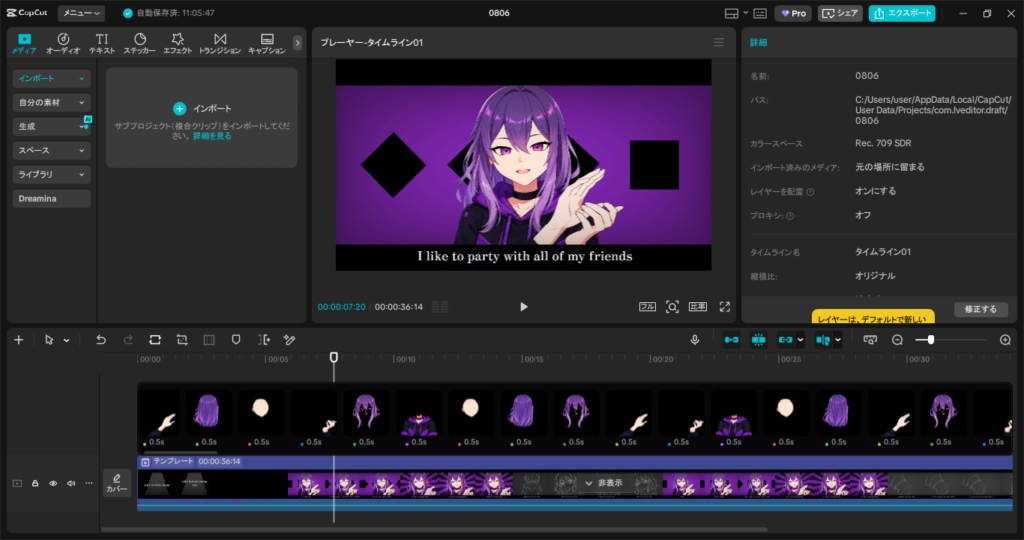The width and height of the screenshot is (1024, 540).
Task: Mute the track with speaker icon
Action: pos(71,484)
